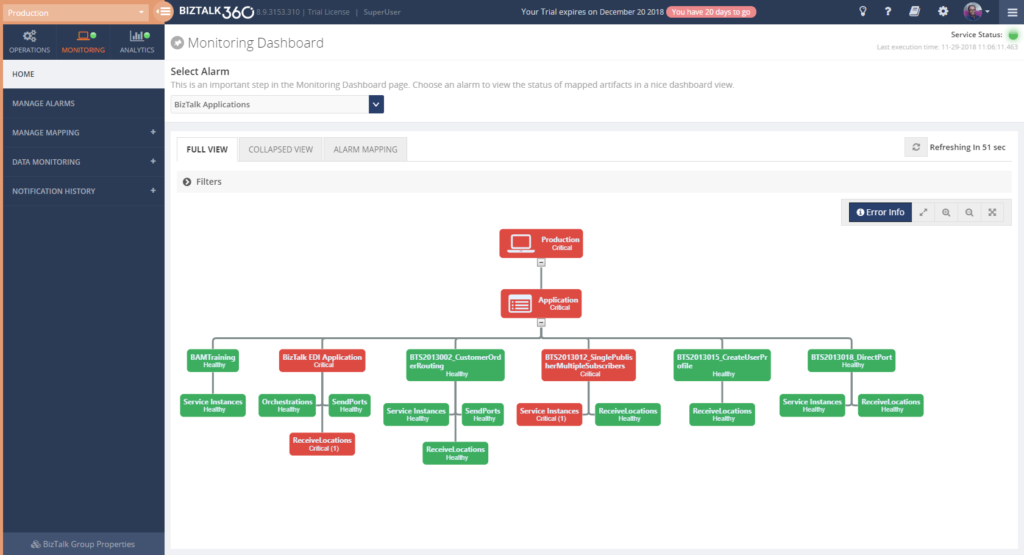1024x555 pixels.
Task: Click the Trial License text in header
Action: 328,12
